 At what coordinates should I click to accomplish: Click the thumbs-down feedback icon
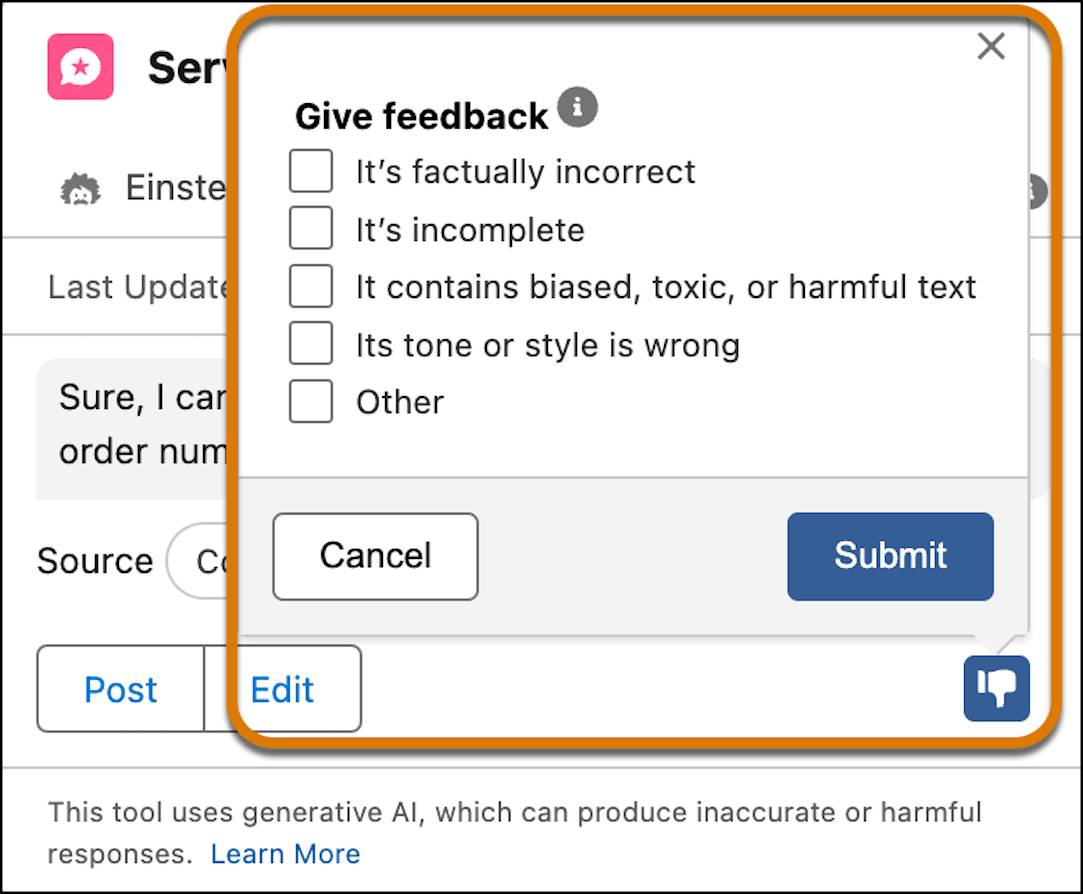(996, 688)
